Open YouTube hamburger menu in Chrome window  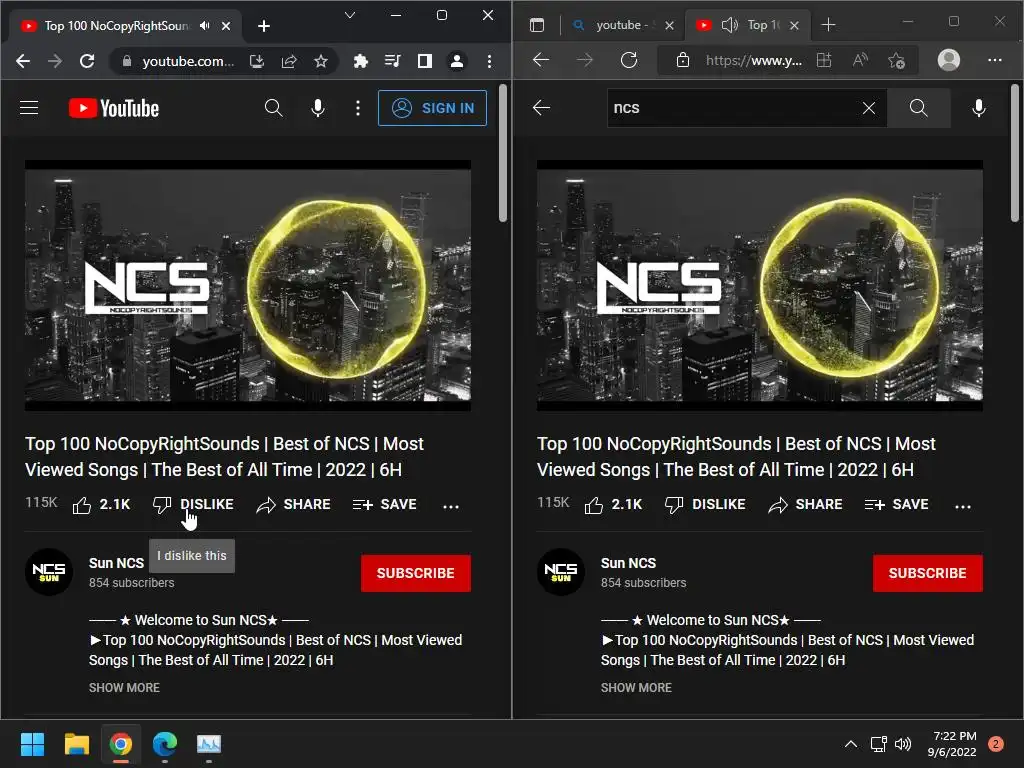pos(29,108)
